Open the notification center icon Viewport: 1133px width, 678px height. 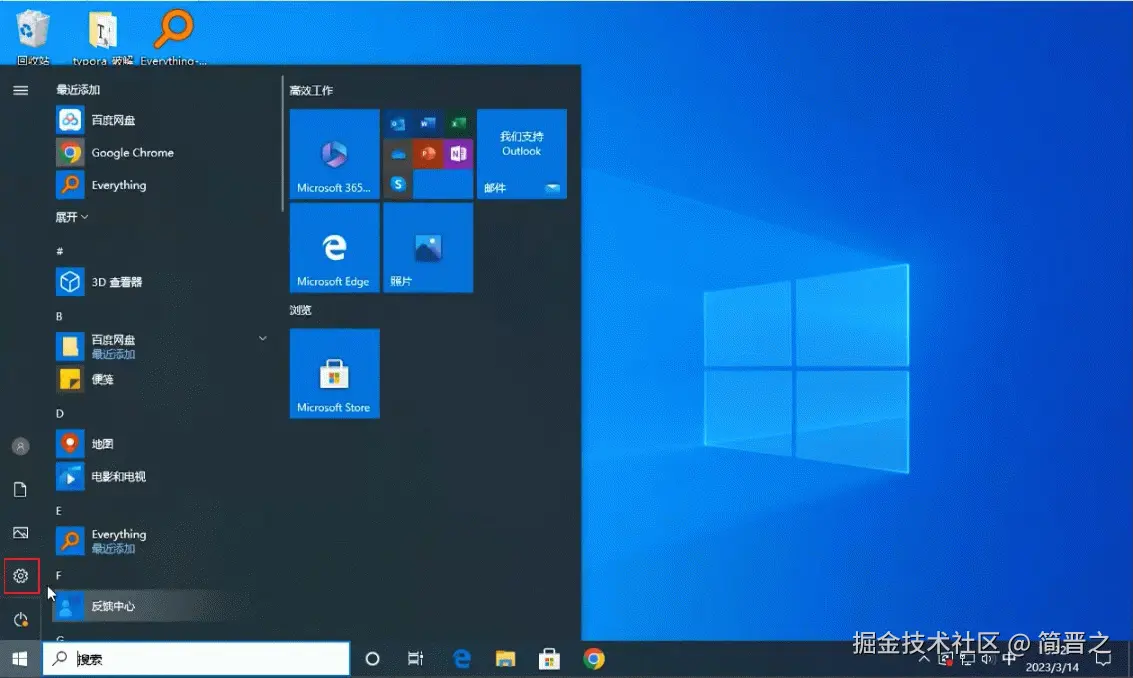click(x=1103, y=659)
